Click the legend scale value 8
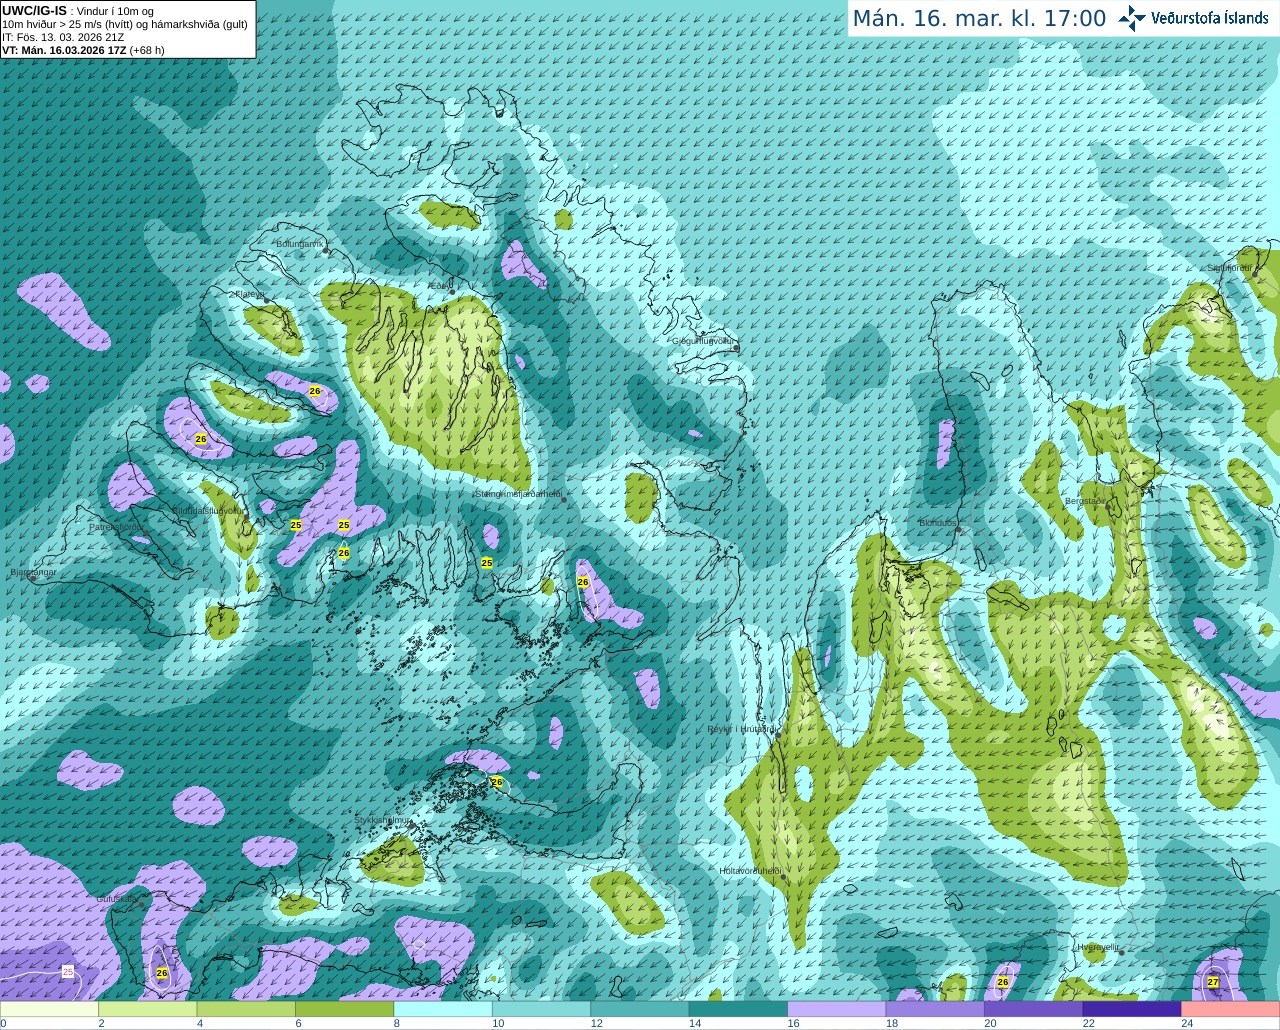Viewport: 1280px width, 1030px height. coord(396,1023)
